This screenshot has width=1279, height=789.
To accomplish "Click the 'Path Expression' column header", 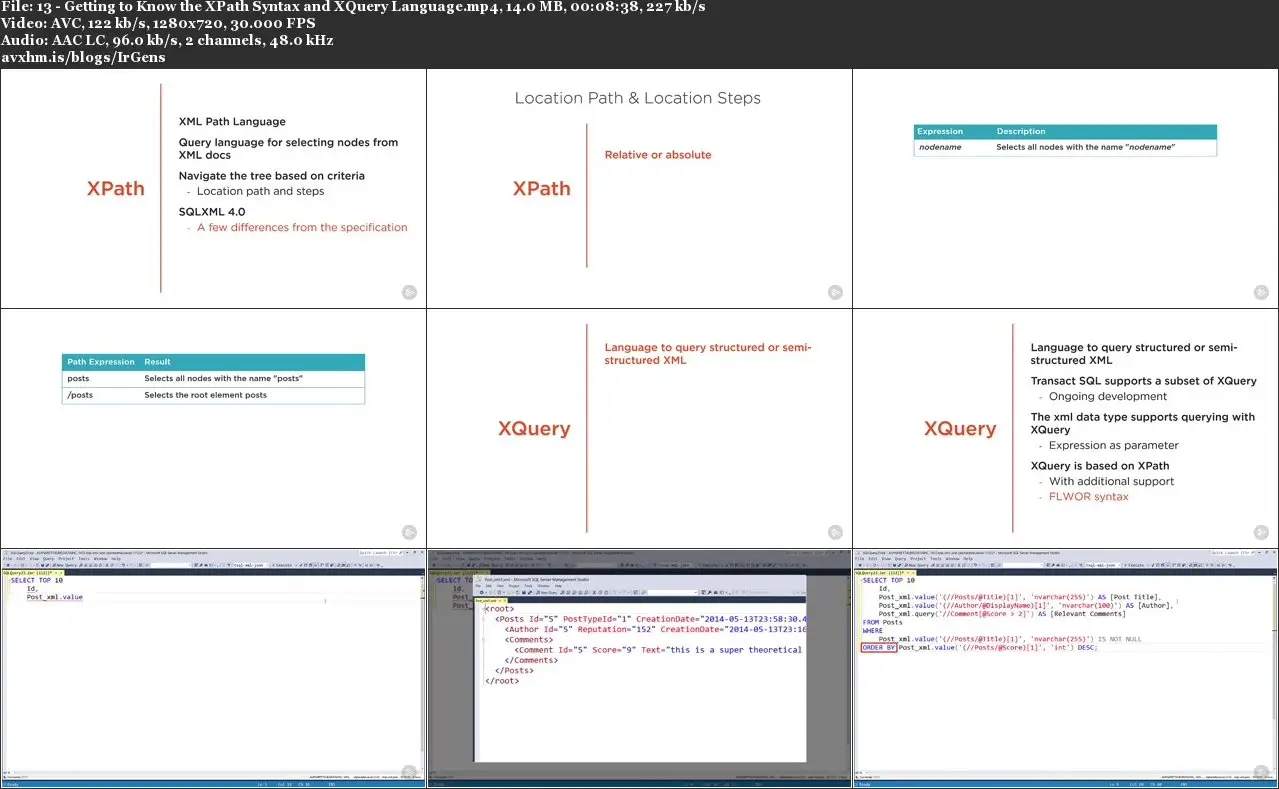I will click(x=100, y=362).
